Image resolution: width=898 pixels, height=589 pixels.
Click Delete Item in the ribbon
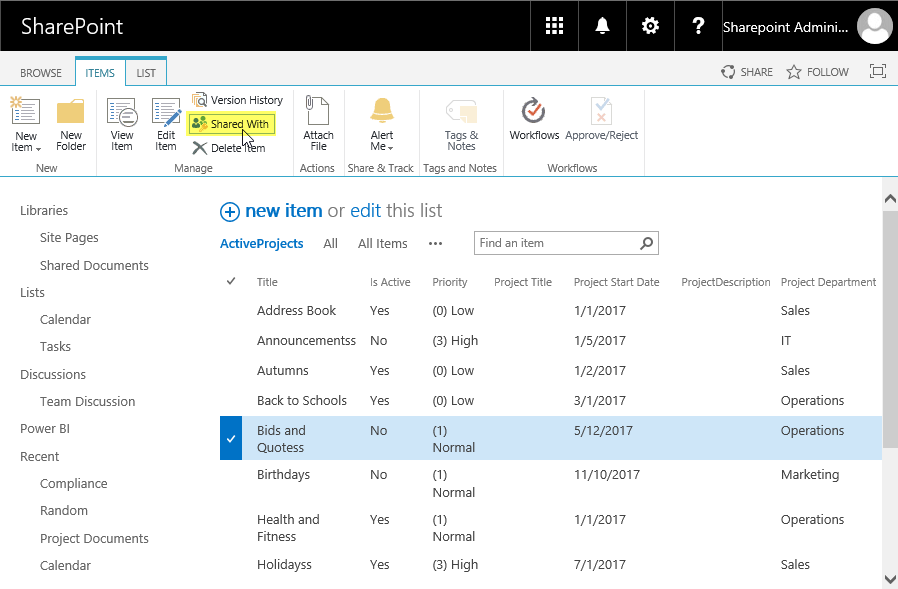(229, 148)
